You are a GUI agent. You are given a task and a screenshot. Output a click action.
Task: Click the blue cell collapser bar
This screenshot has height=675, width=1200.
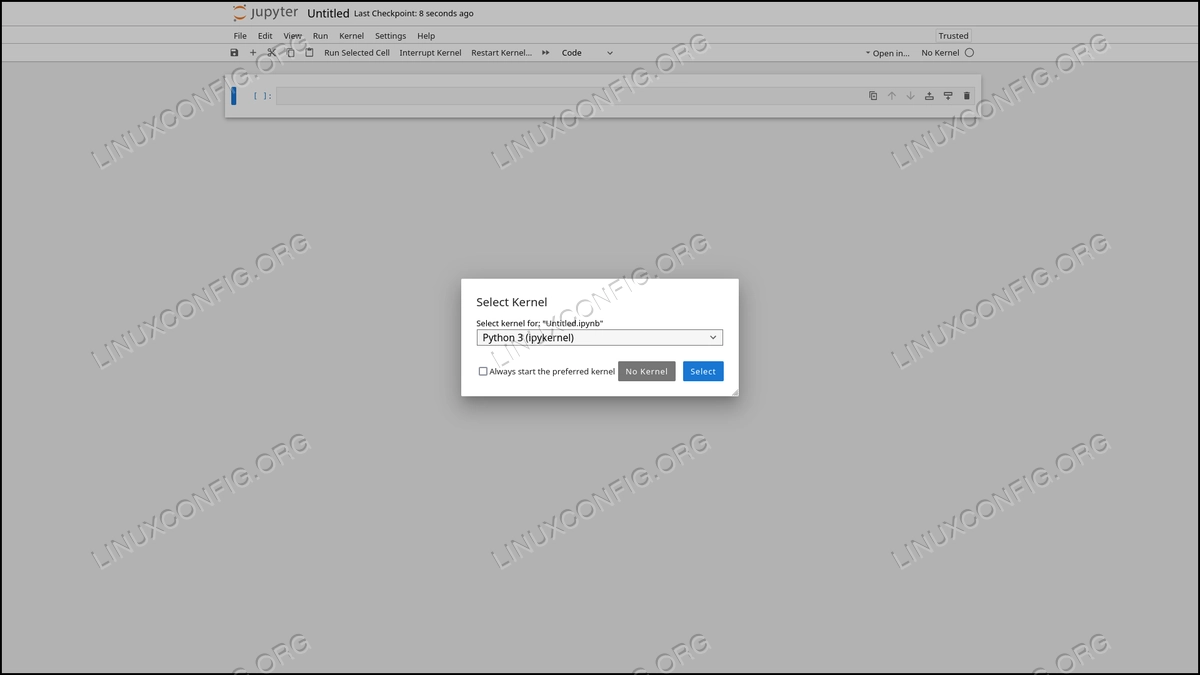coord(234,96)
